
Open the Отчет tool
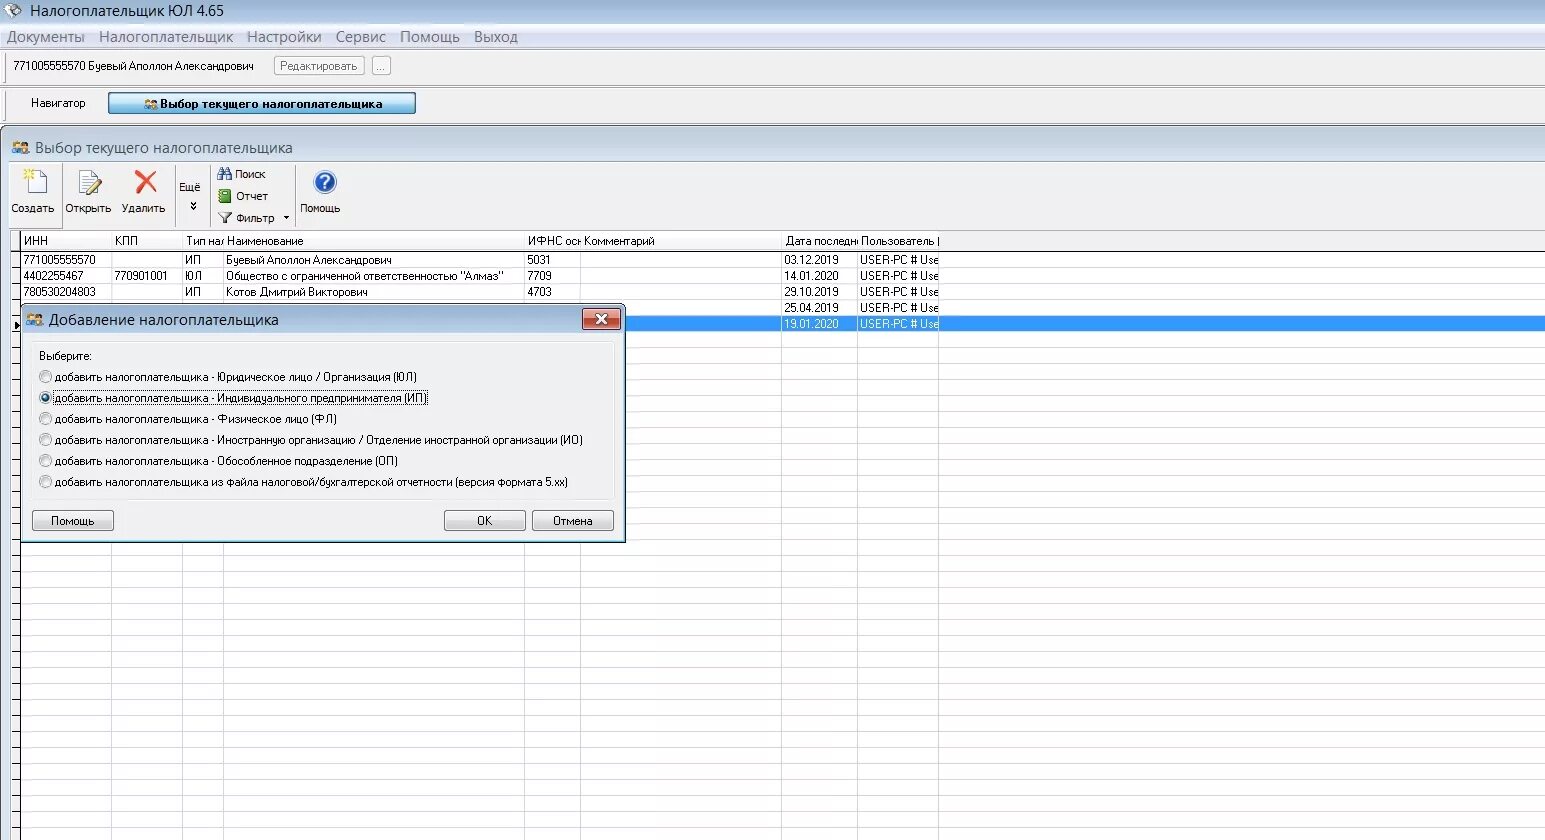click(243, 196)
